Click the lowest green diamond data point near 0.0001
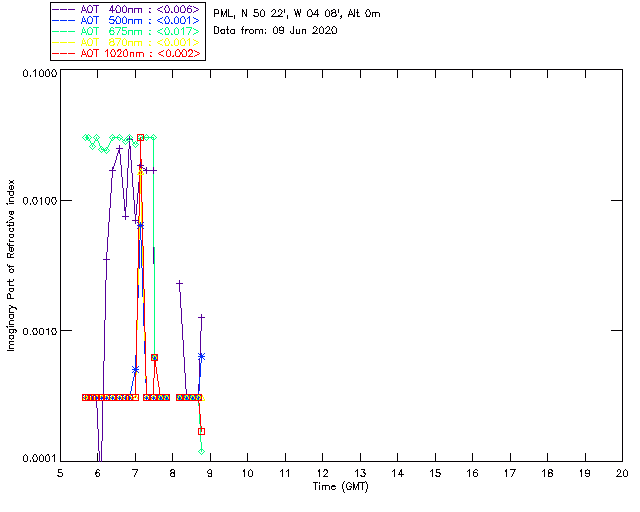Screen dimensions: 640x512 pos(201,451)
